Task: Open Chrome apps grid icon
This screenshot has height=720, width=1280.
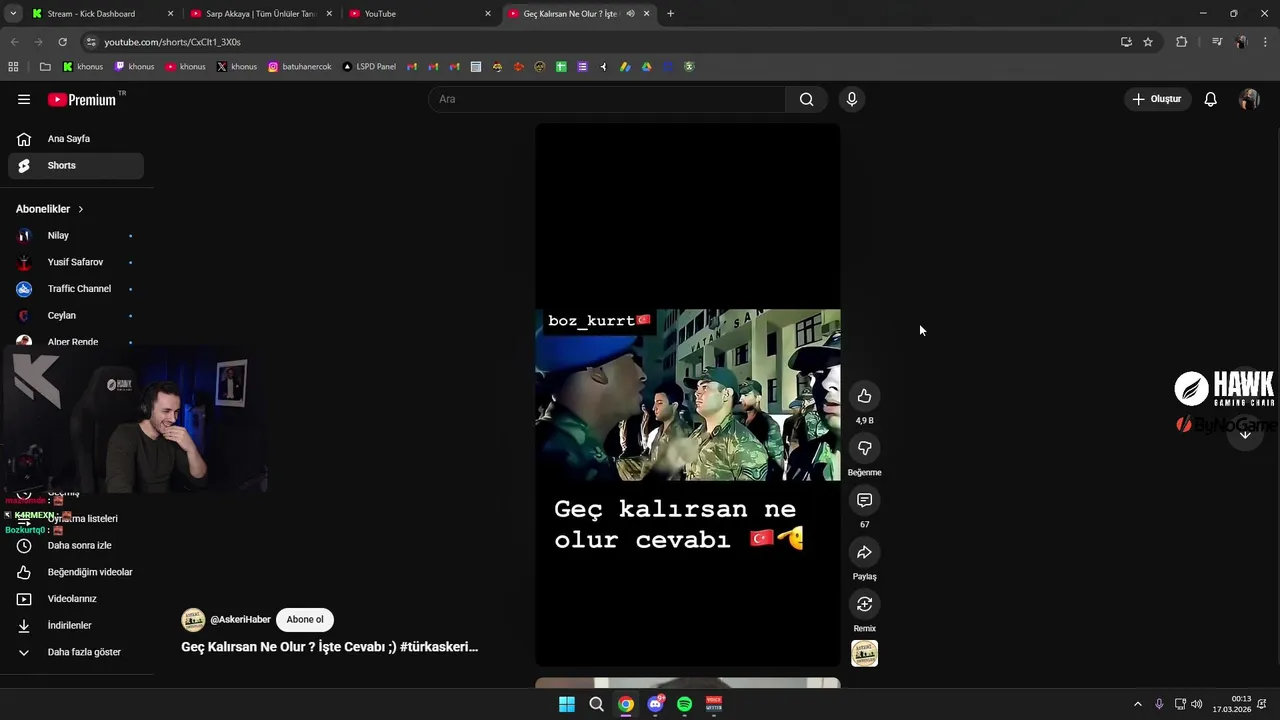Action: (x=13, y=67)
